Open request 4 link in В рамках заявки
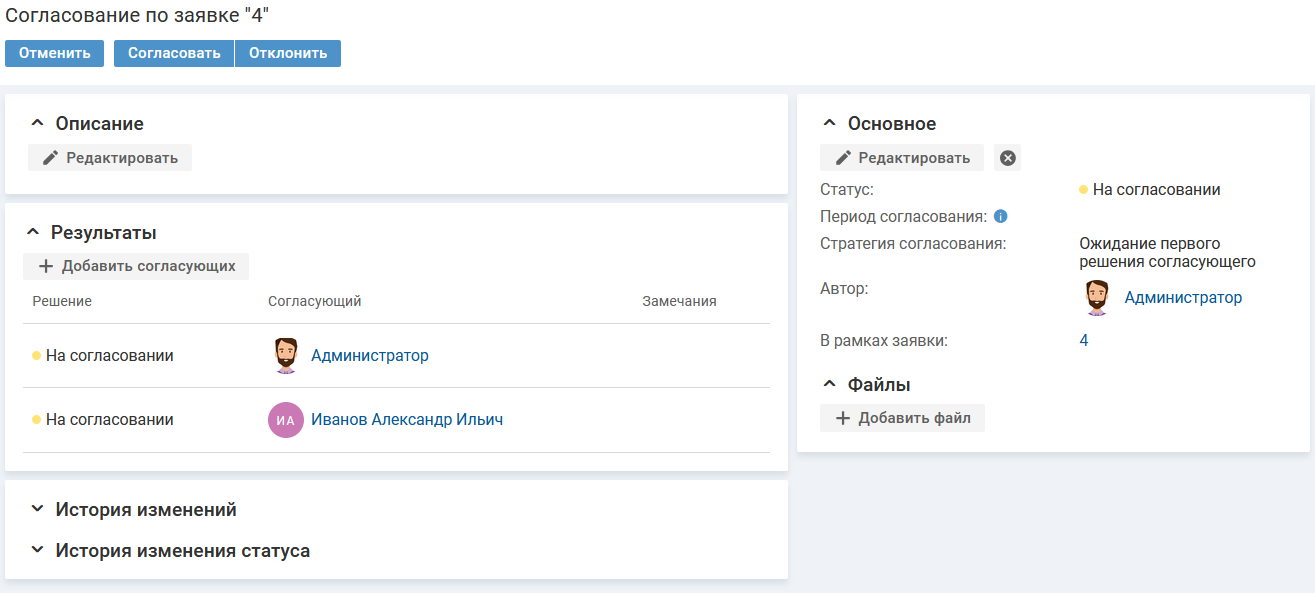Screen dimensions: 1315x593 pos(1084,341)
